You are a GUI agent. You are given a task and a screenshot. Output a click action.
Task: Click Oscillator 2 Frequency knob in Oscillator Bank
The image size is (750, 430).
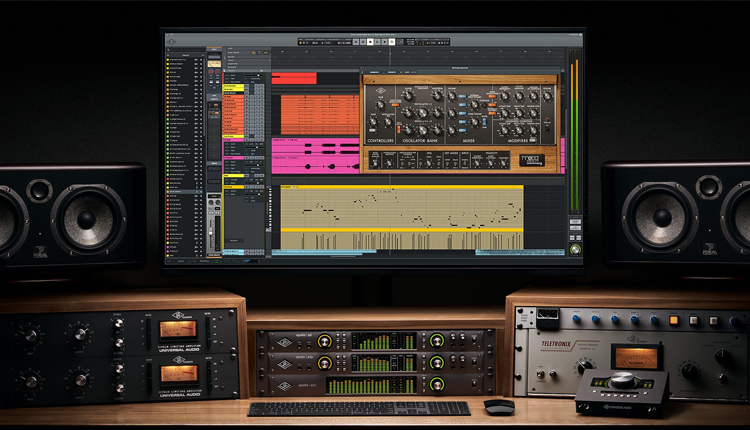click(423, 113)
